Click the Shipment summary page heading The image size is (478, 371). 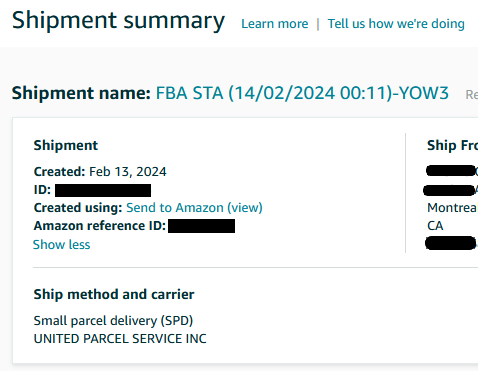[118, 21]
